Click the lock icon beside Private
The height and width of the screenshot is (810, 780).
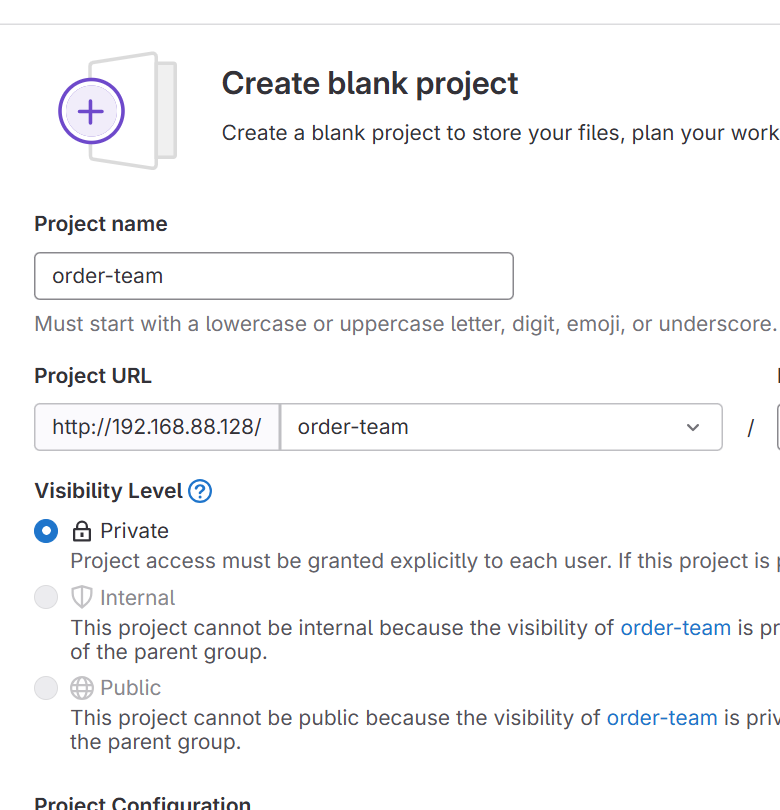[81, 531]
